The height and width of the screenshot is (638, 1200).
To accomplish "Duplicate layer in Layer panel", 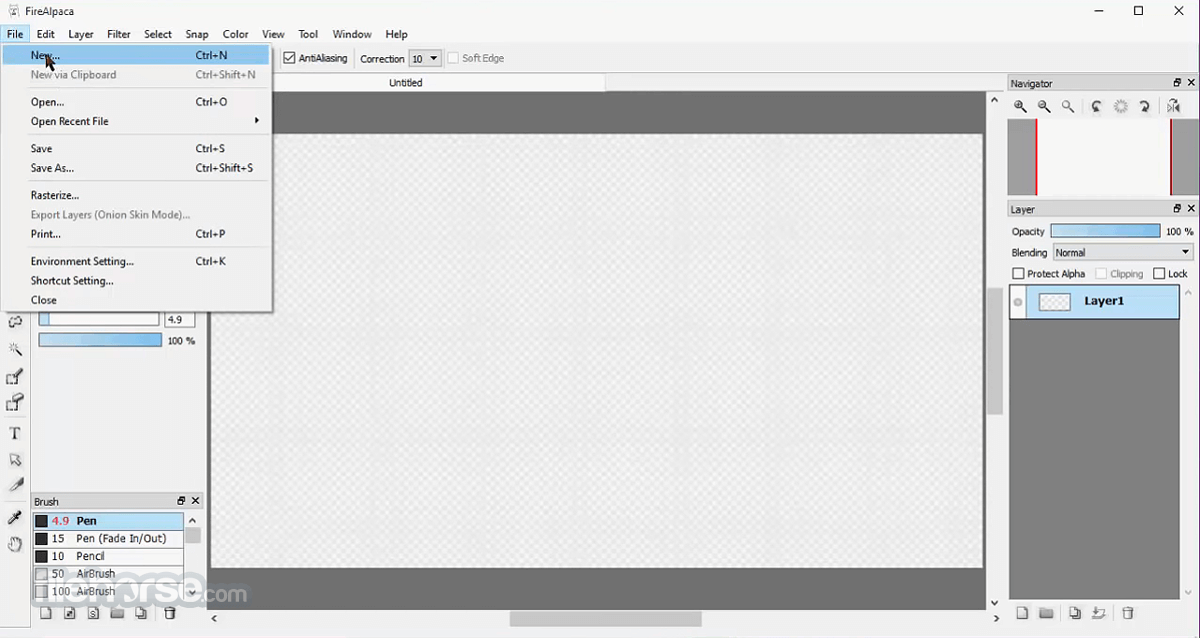I will click(x=1075, y=613).
